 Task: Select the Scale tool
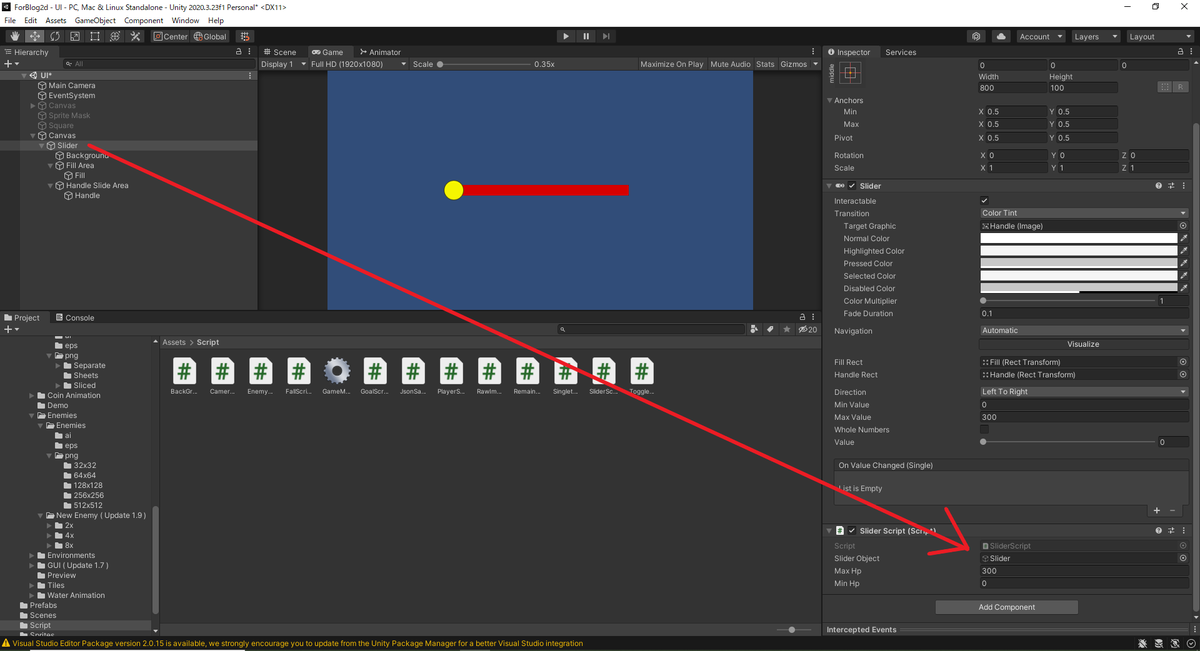74,36
